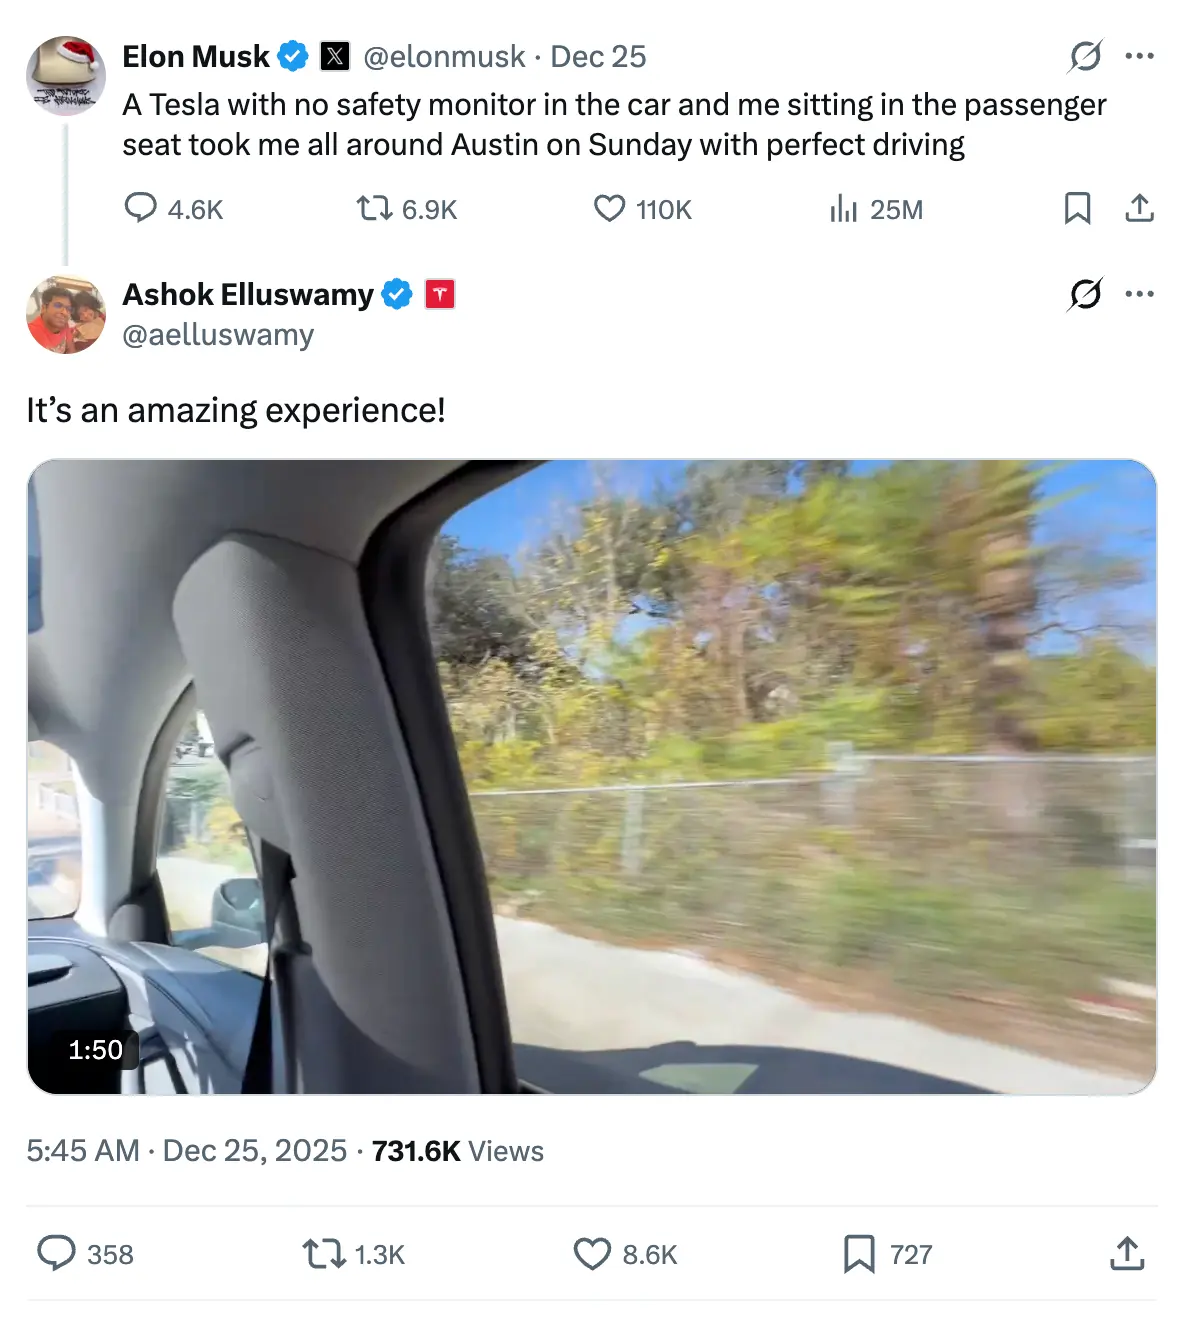Open Ashok Elluswamy's profile name link
Screen dimensions: 1186x1322
[248, 295]
